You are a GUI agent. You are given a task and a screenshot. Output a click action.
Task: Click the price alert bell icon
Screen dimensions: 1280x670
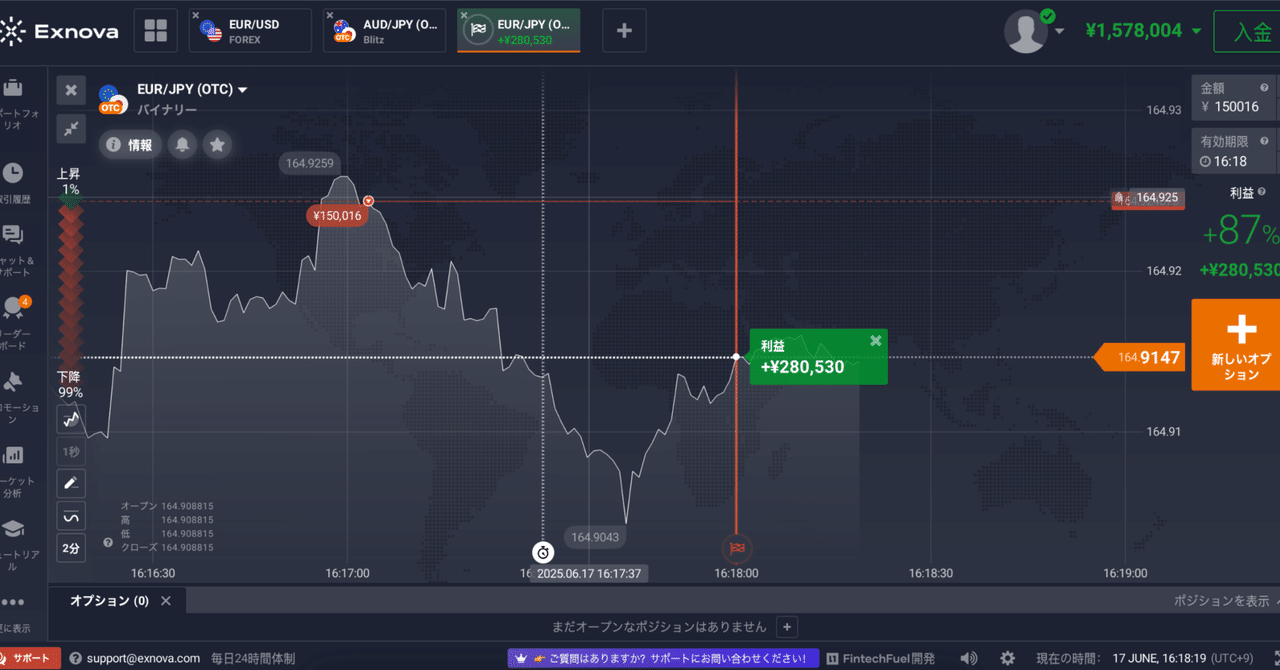click(182, 145)
